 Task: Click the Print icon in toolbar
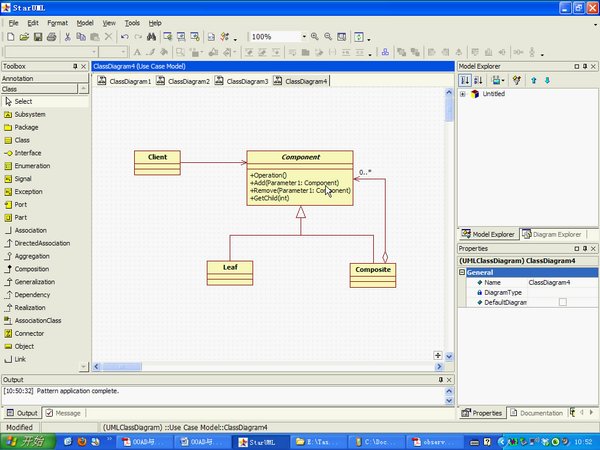pos(51,37)
